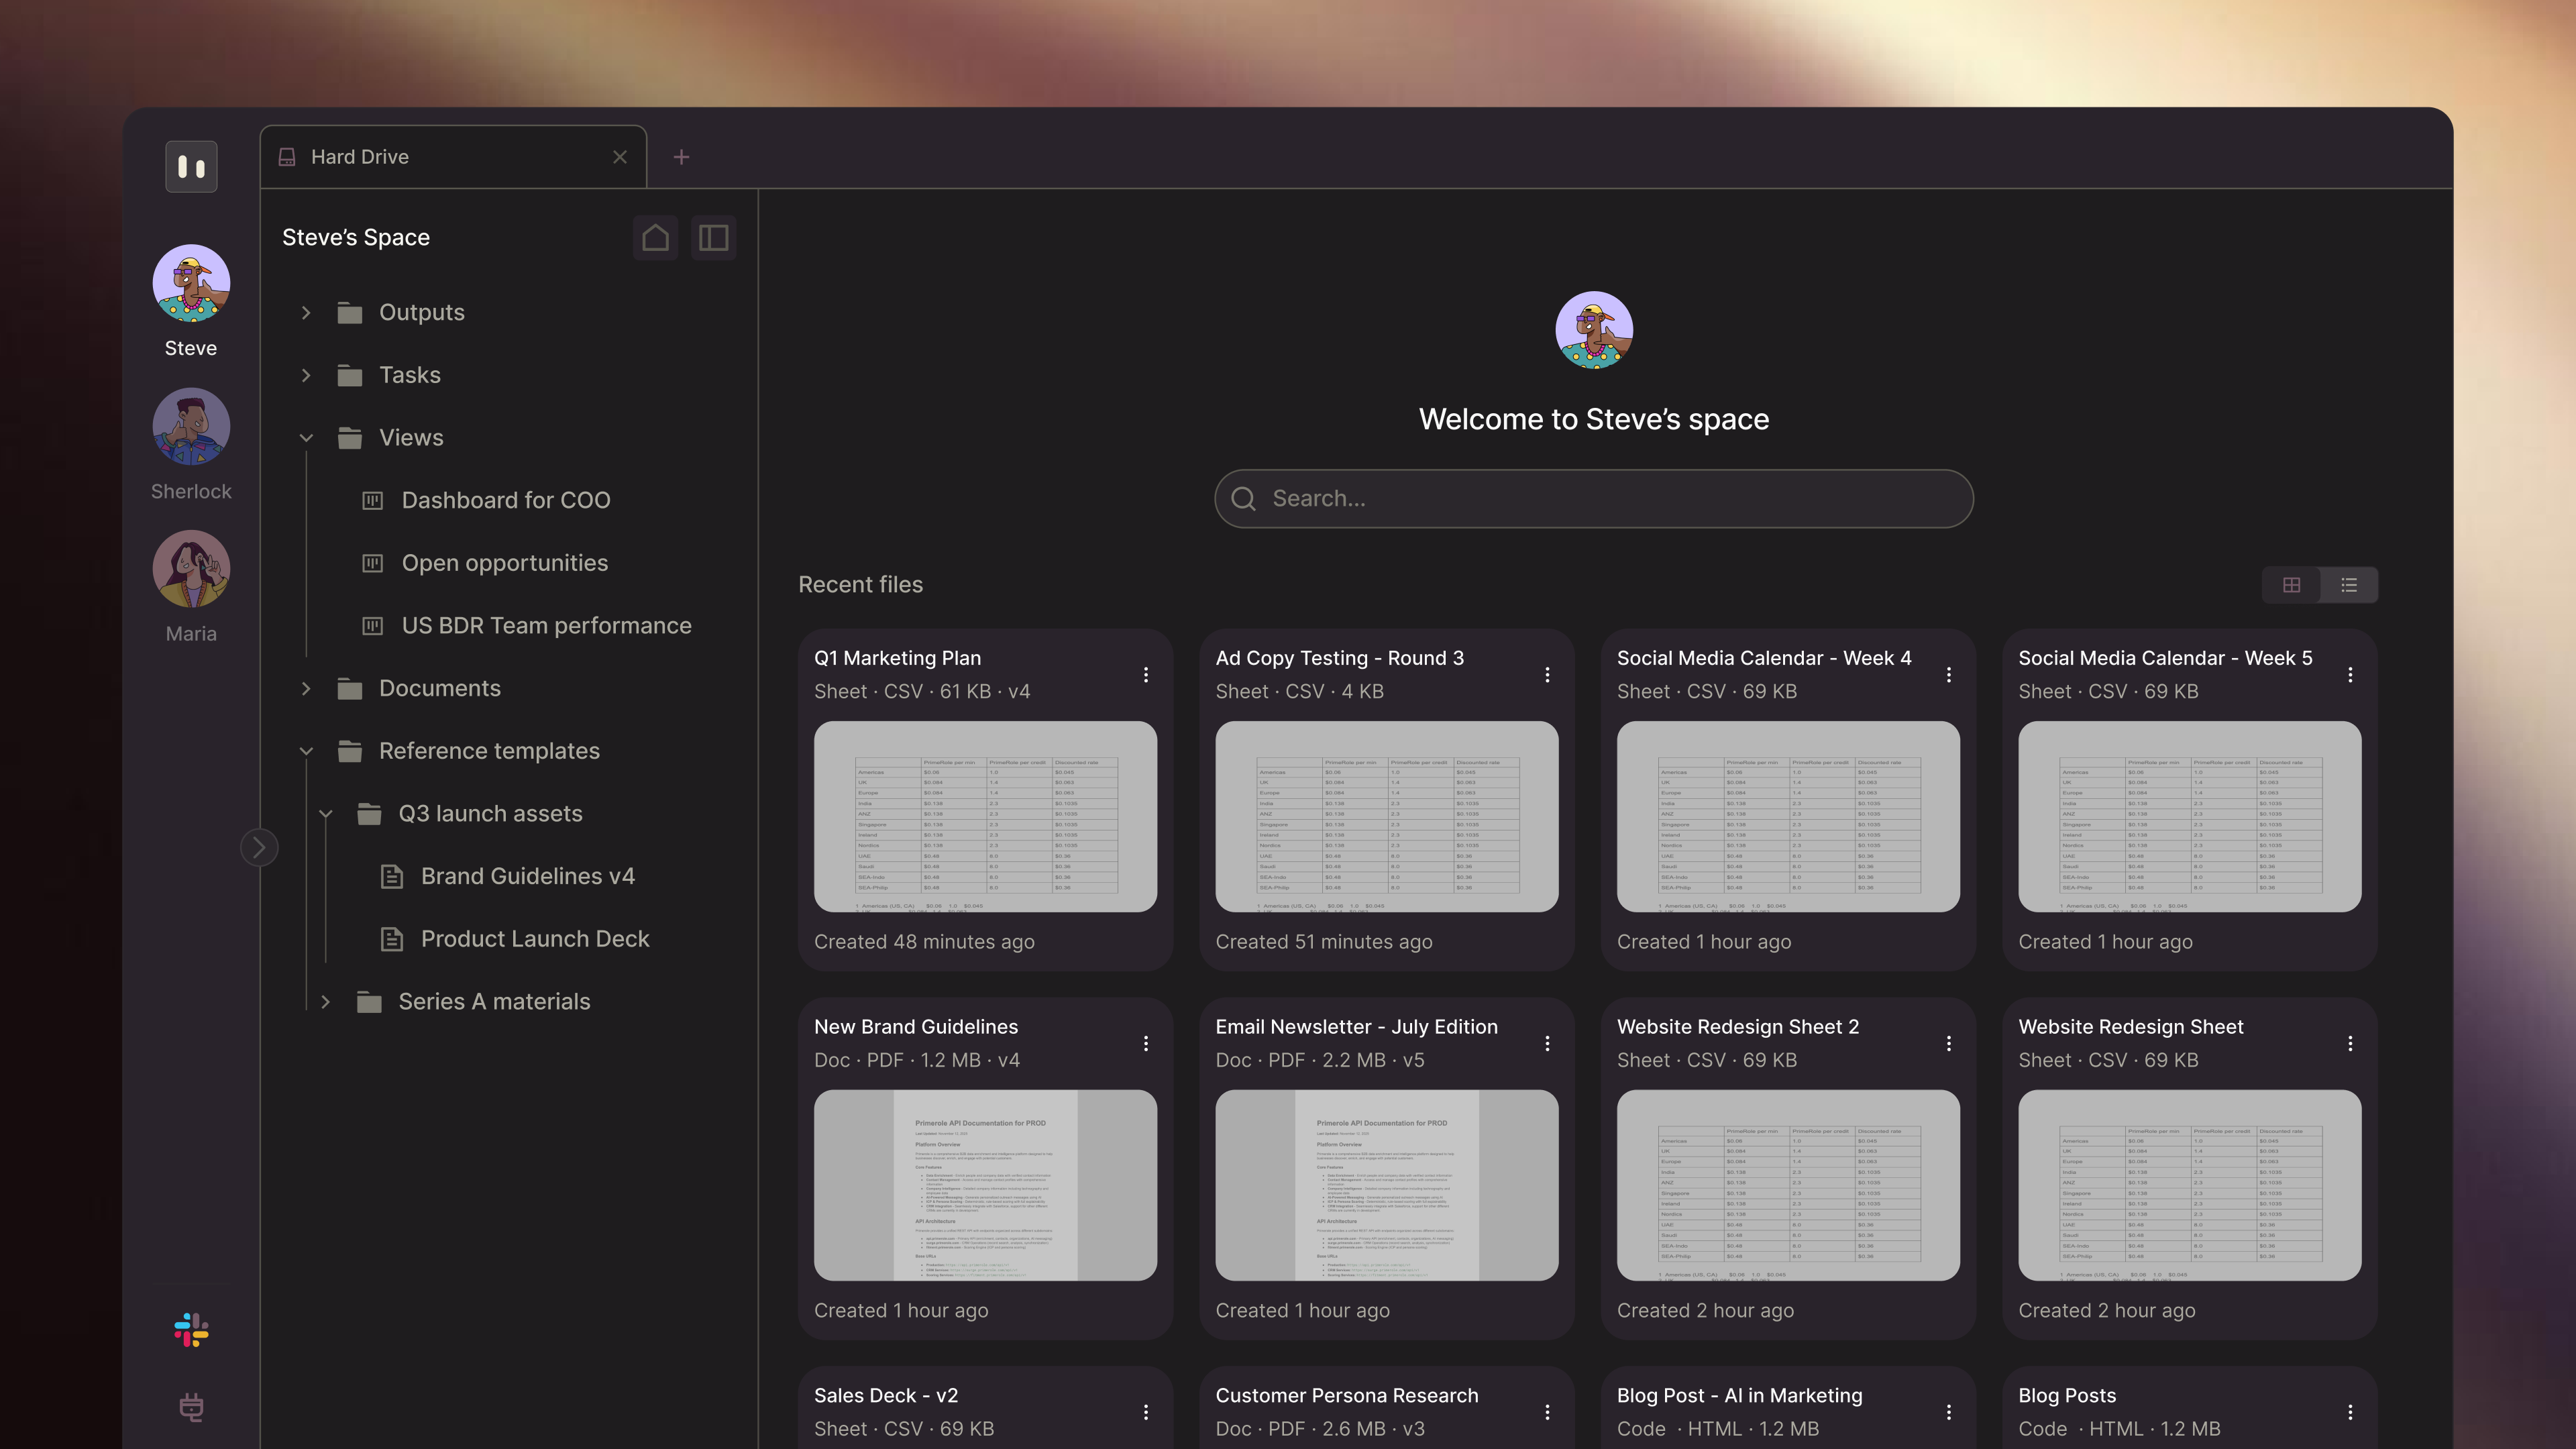This screenshot has width=2576, height=1449.
Task: Open Dashboard for COO view
Action: click(505, 500)
